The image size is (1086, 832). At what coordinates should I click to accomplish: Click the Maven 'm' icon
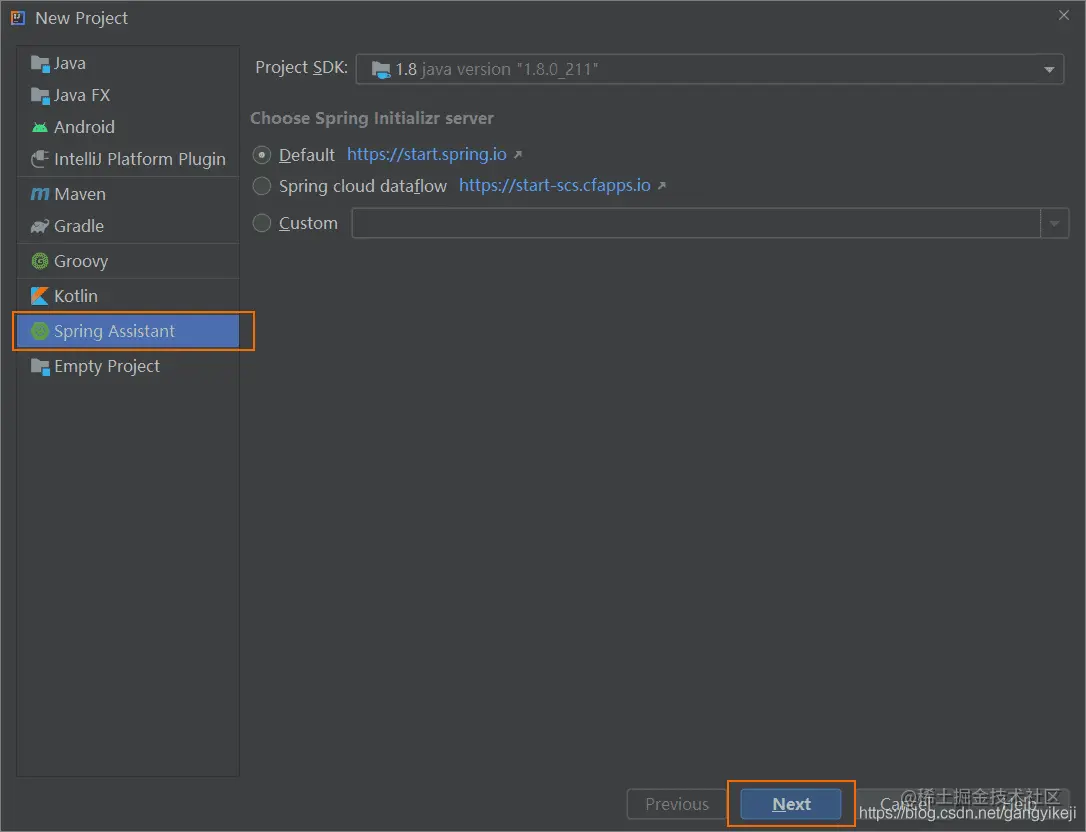(x=40, y=195)
